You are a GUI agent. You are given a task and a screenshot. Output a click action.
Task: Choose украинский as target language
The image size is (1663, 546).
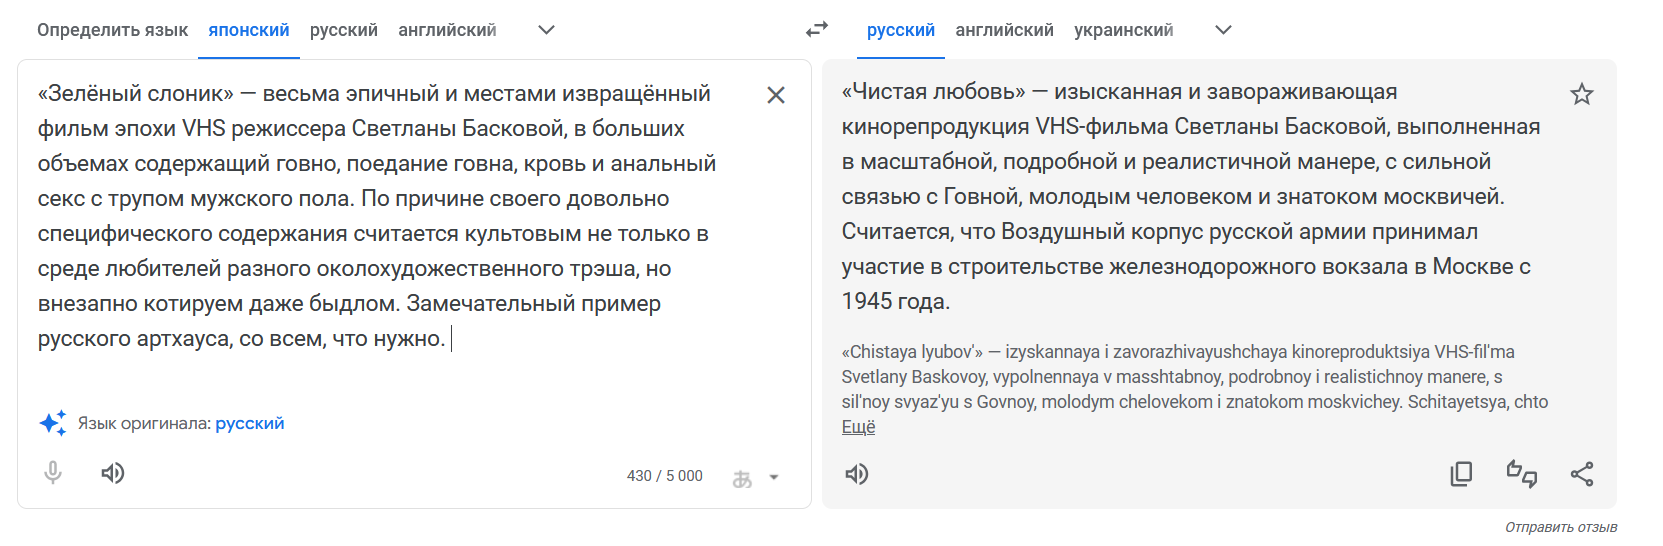tap(1124, 30)
